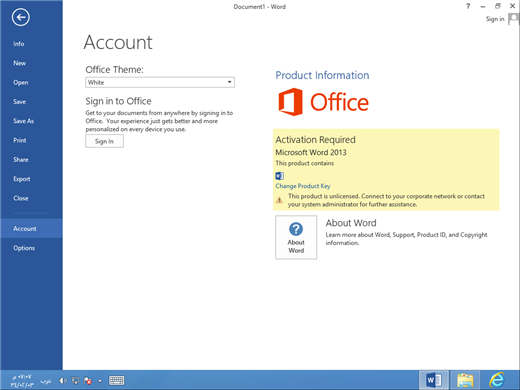Image resolution: width=520 pixels, height=390 pixels.
Task: Open File Explorer from the taskbar
Action: point(465,380)
